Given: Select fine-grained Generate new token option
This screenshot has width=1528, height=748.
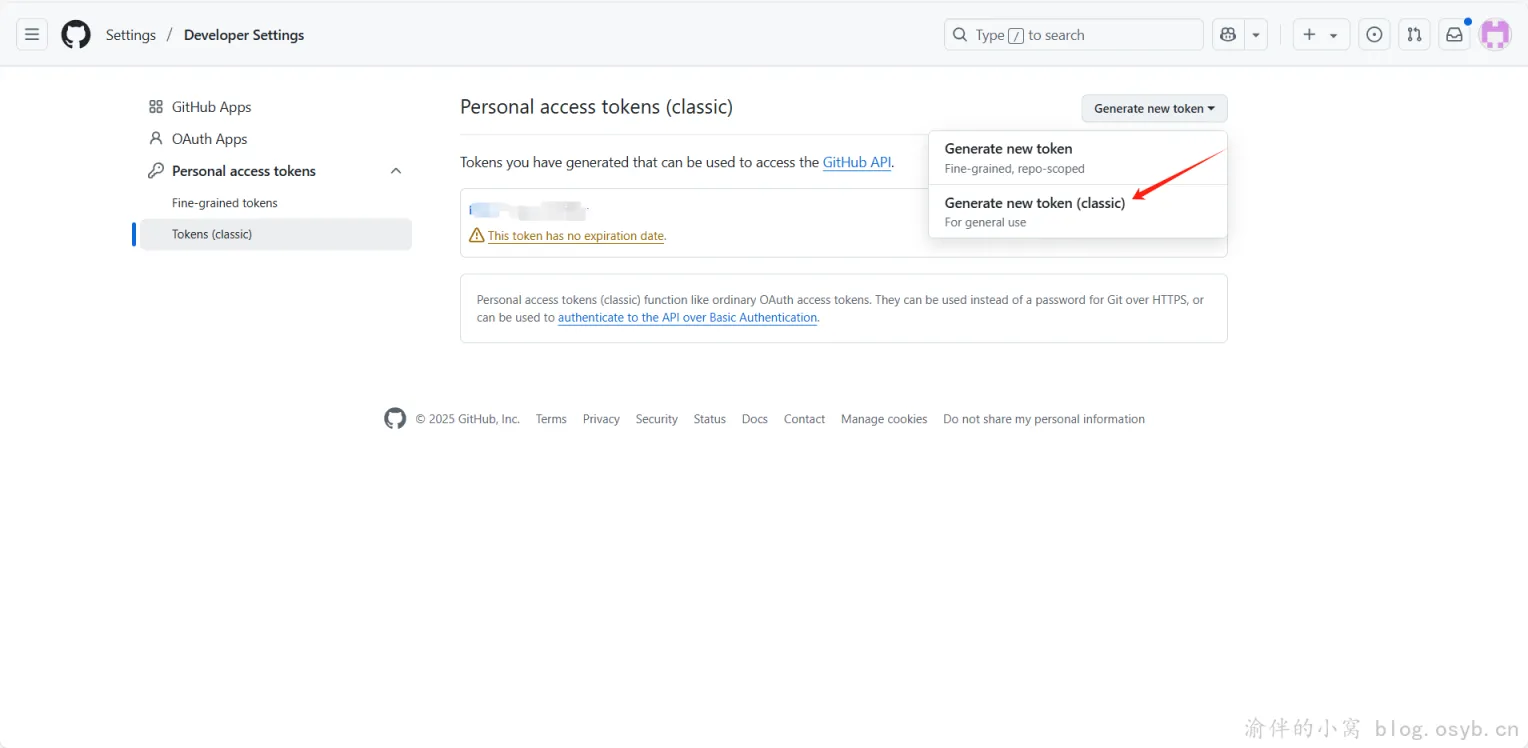Looking at the screenshot, I should 1008,149.
